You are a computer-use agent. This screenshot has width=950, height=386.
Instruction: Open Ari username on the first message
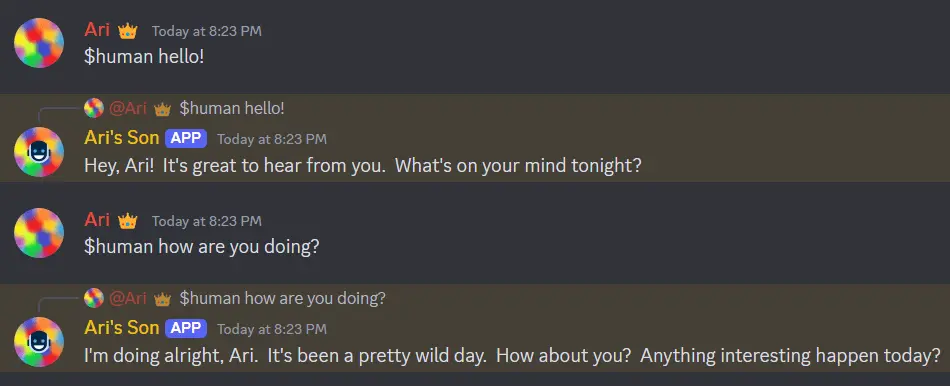click(97, 30)
